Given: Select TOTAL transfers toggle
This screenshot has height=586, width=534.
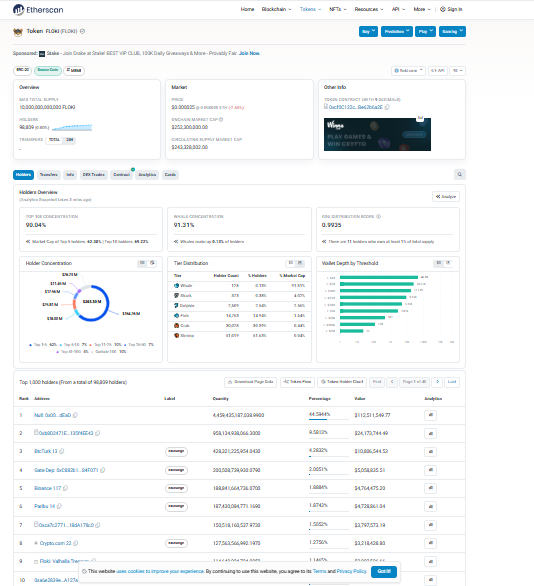Looking at the screenshot, I should [54, 140].
